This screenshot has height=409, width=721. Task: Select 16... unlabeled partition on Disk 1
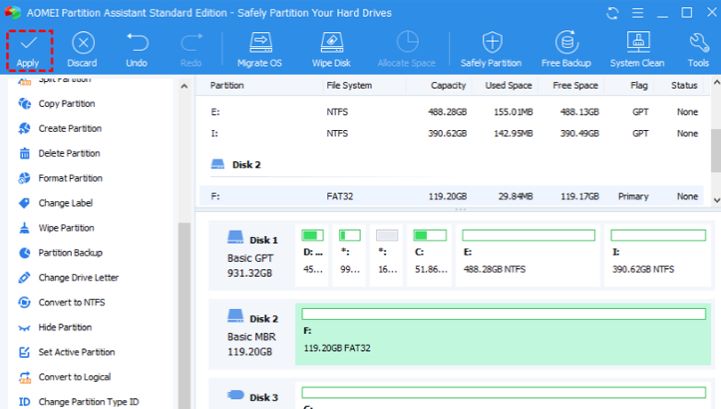pos(387,255)
